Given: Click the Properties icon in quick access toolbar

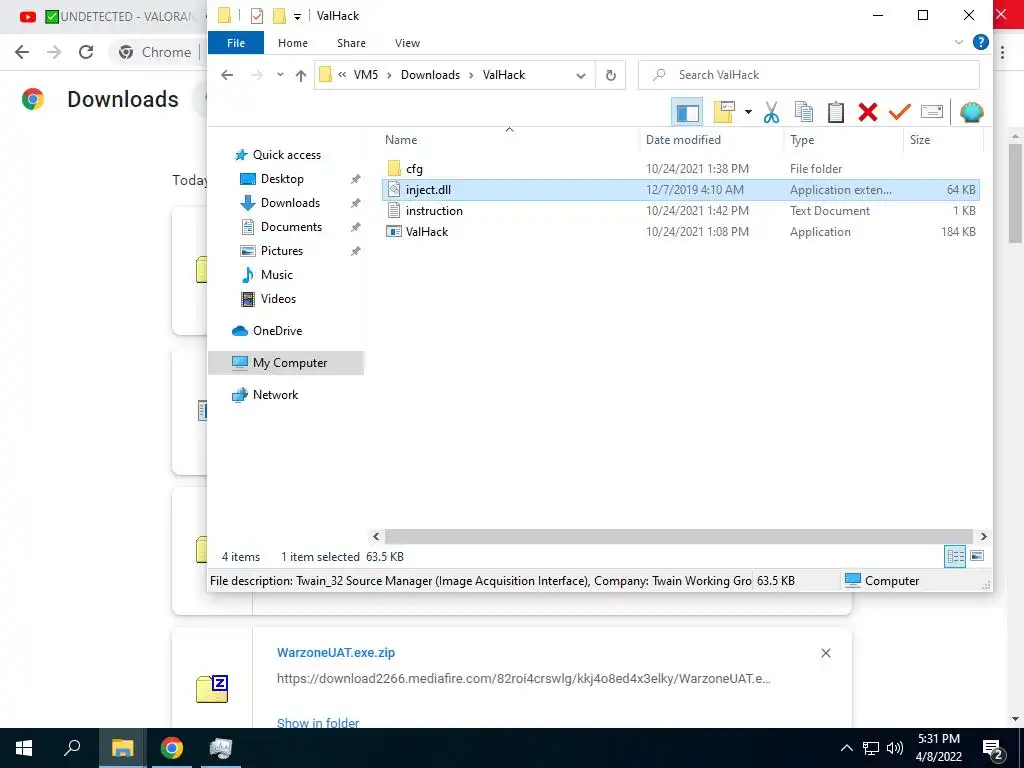Looking at the screenshot, I should 257,16.
